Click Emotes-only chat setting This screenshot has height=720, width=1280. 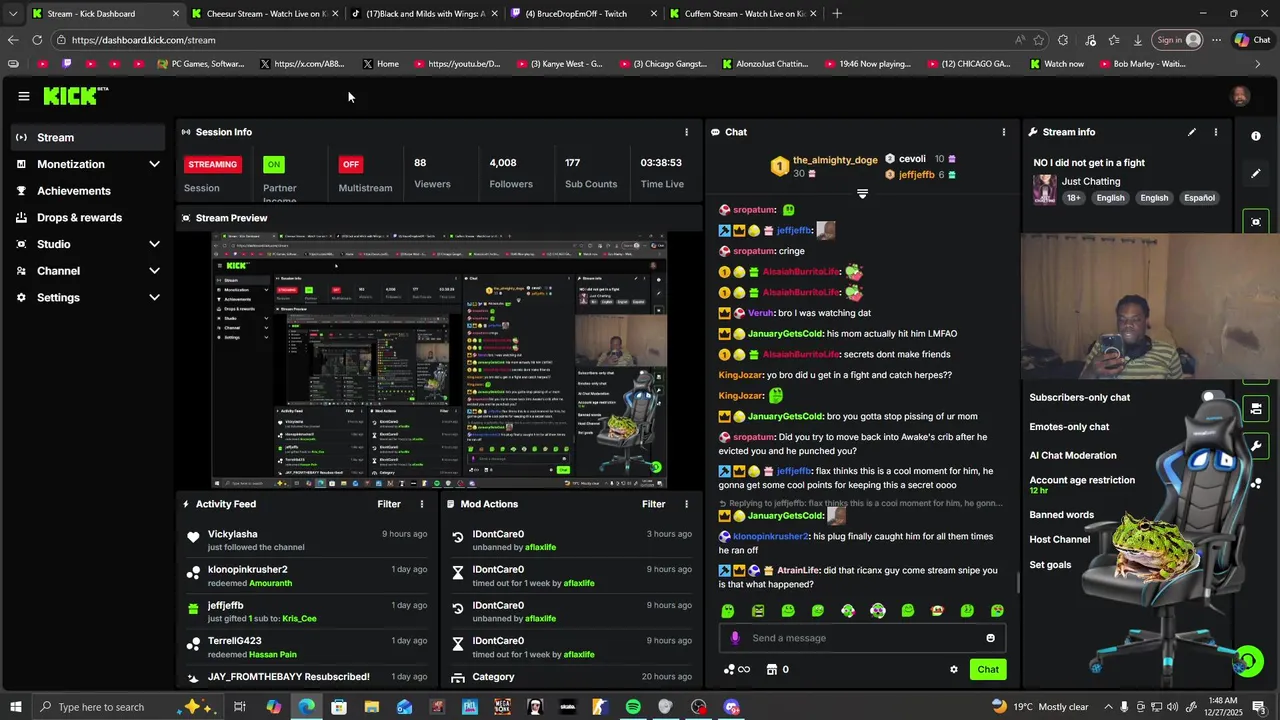pyautogui.click(x=1069, y=427)
